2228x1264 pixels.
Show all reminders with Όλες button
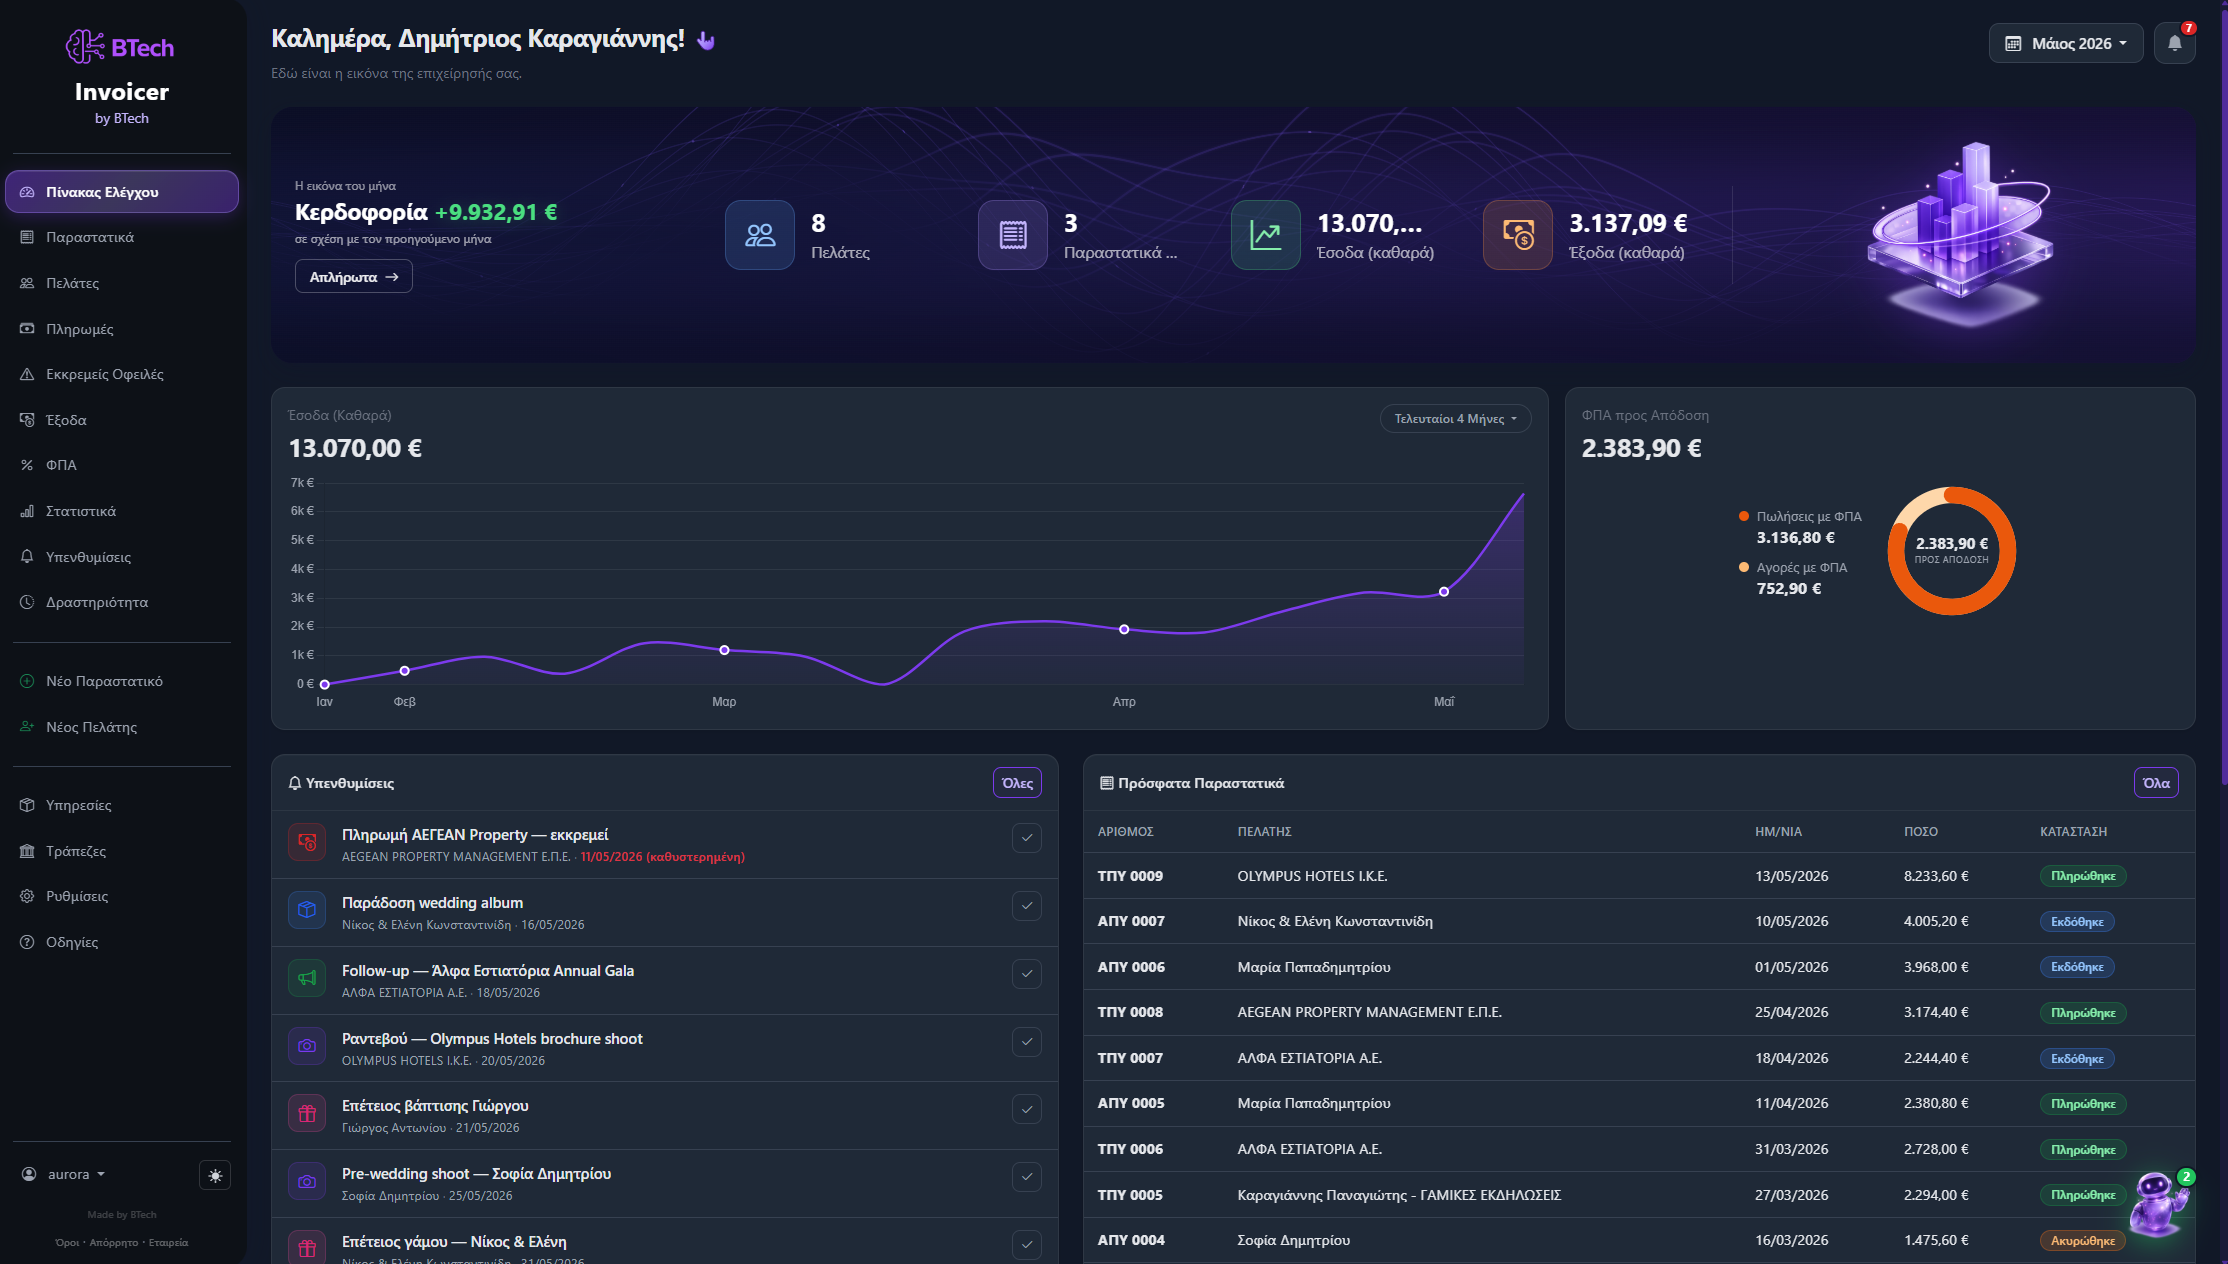point(1017,783)
